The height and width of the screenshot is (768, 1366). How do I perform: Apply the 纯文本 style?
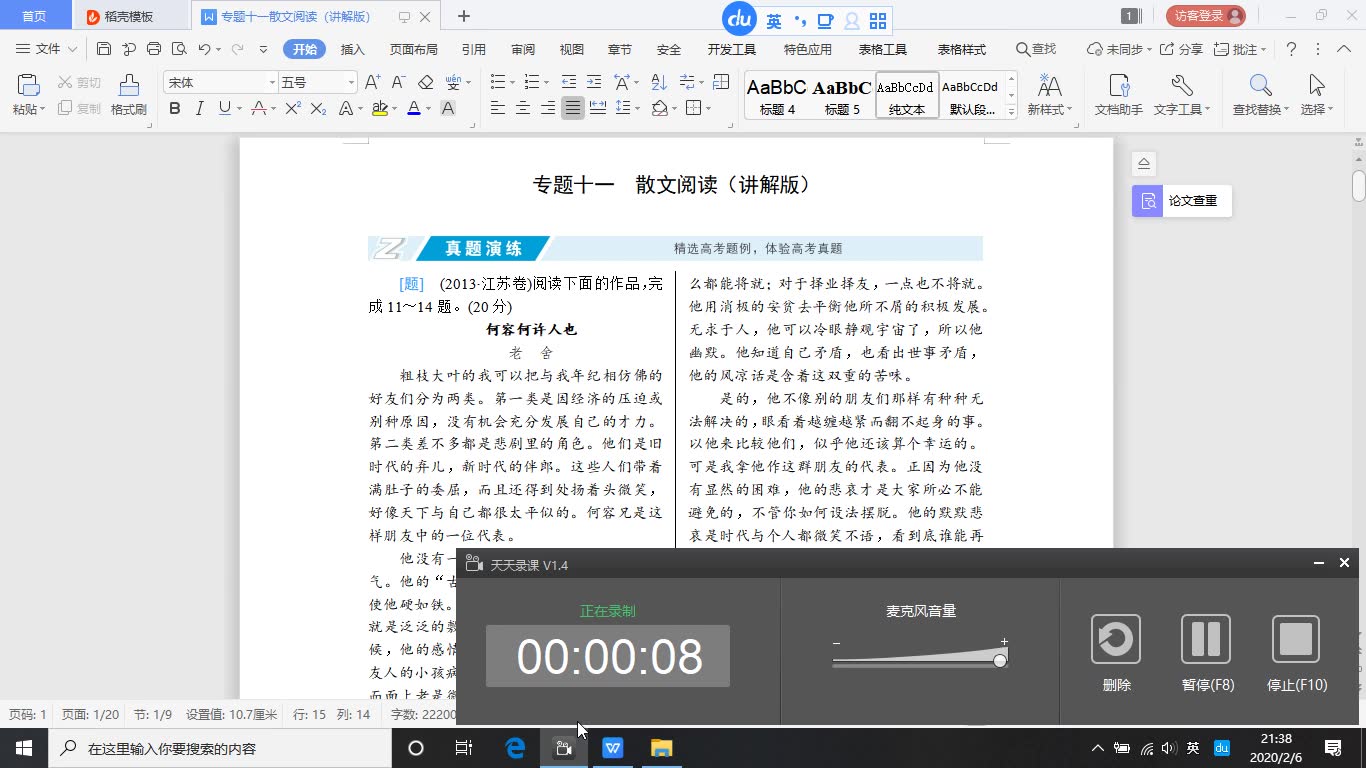[x=907, y=96]
